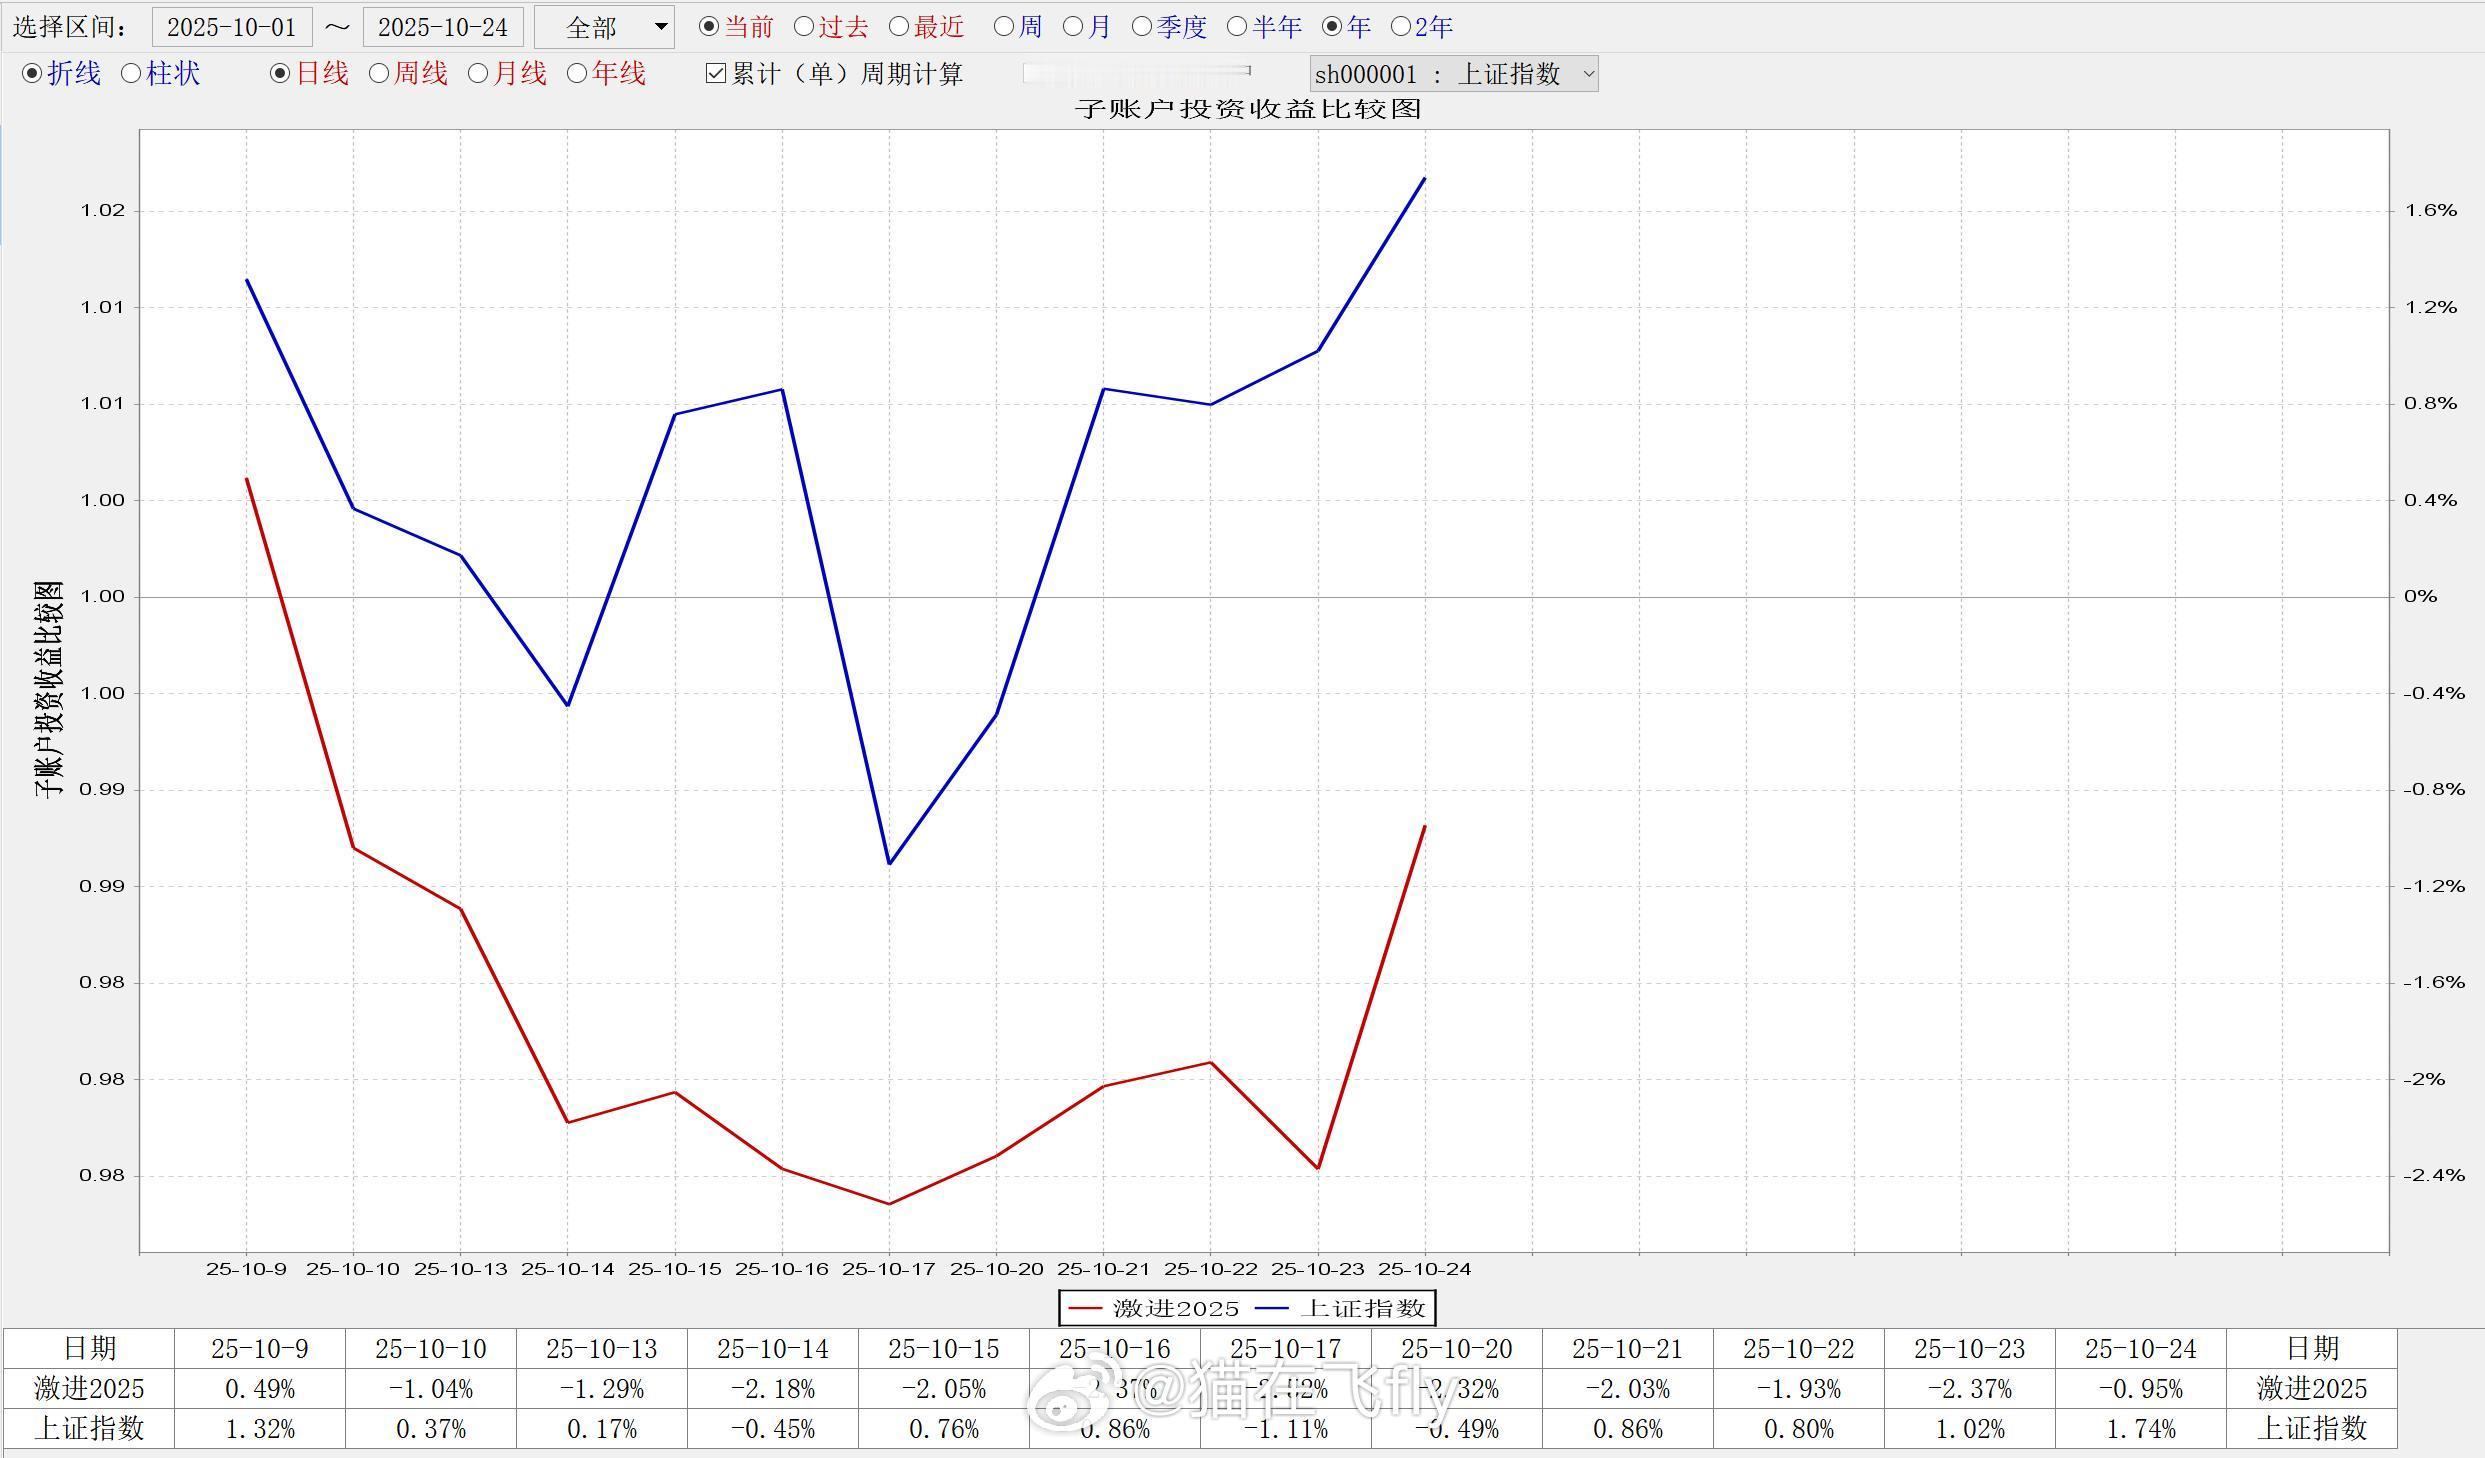Select the 季度 quarter range option

tap(1142, 27)
